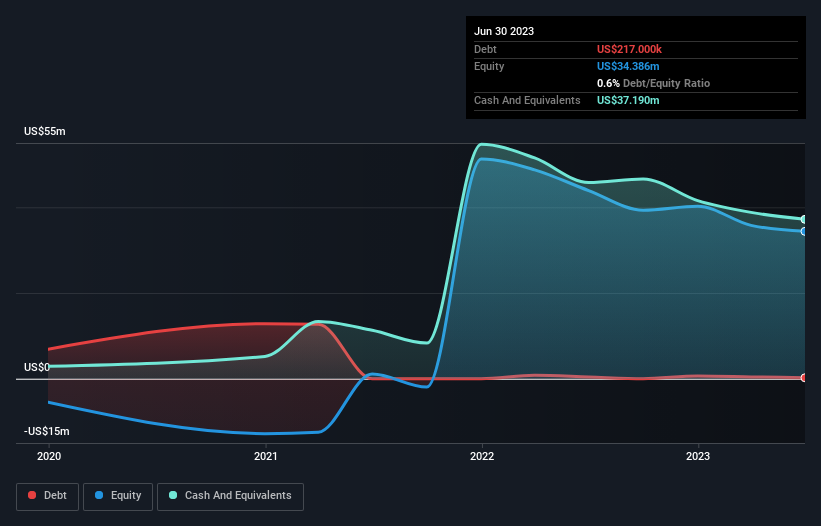Click the 2022 x-axis label
Viewport: 821px width, 526px height.
point(482,456)
